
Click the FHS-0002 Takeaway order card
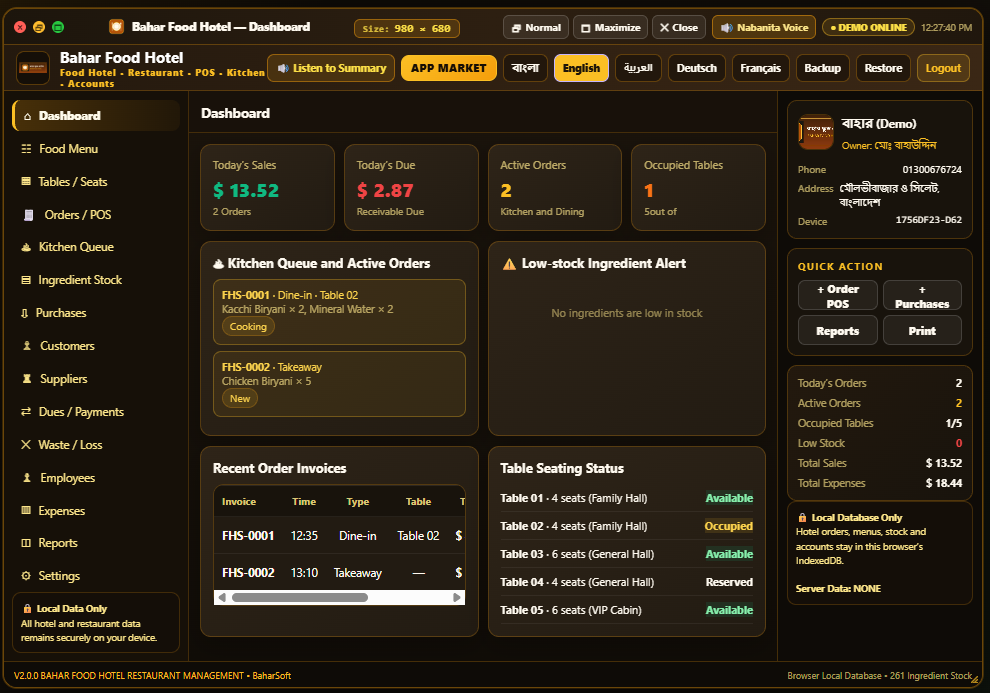[339, 384]
